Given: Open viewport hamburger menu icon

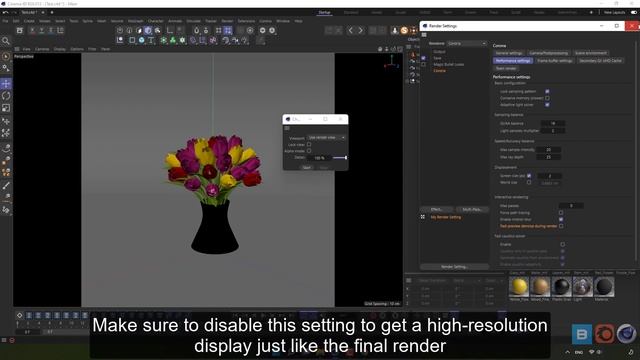Looking at the screenshot, I should 17,49.
